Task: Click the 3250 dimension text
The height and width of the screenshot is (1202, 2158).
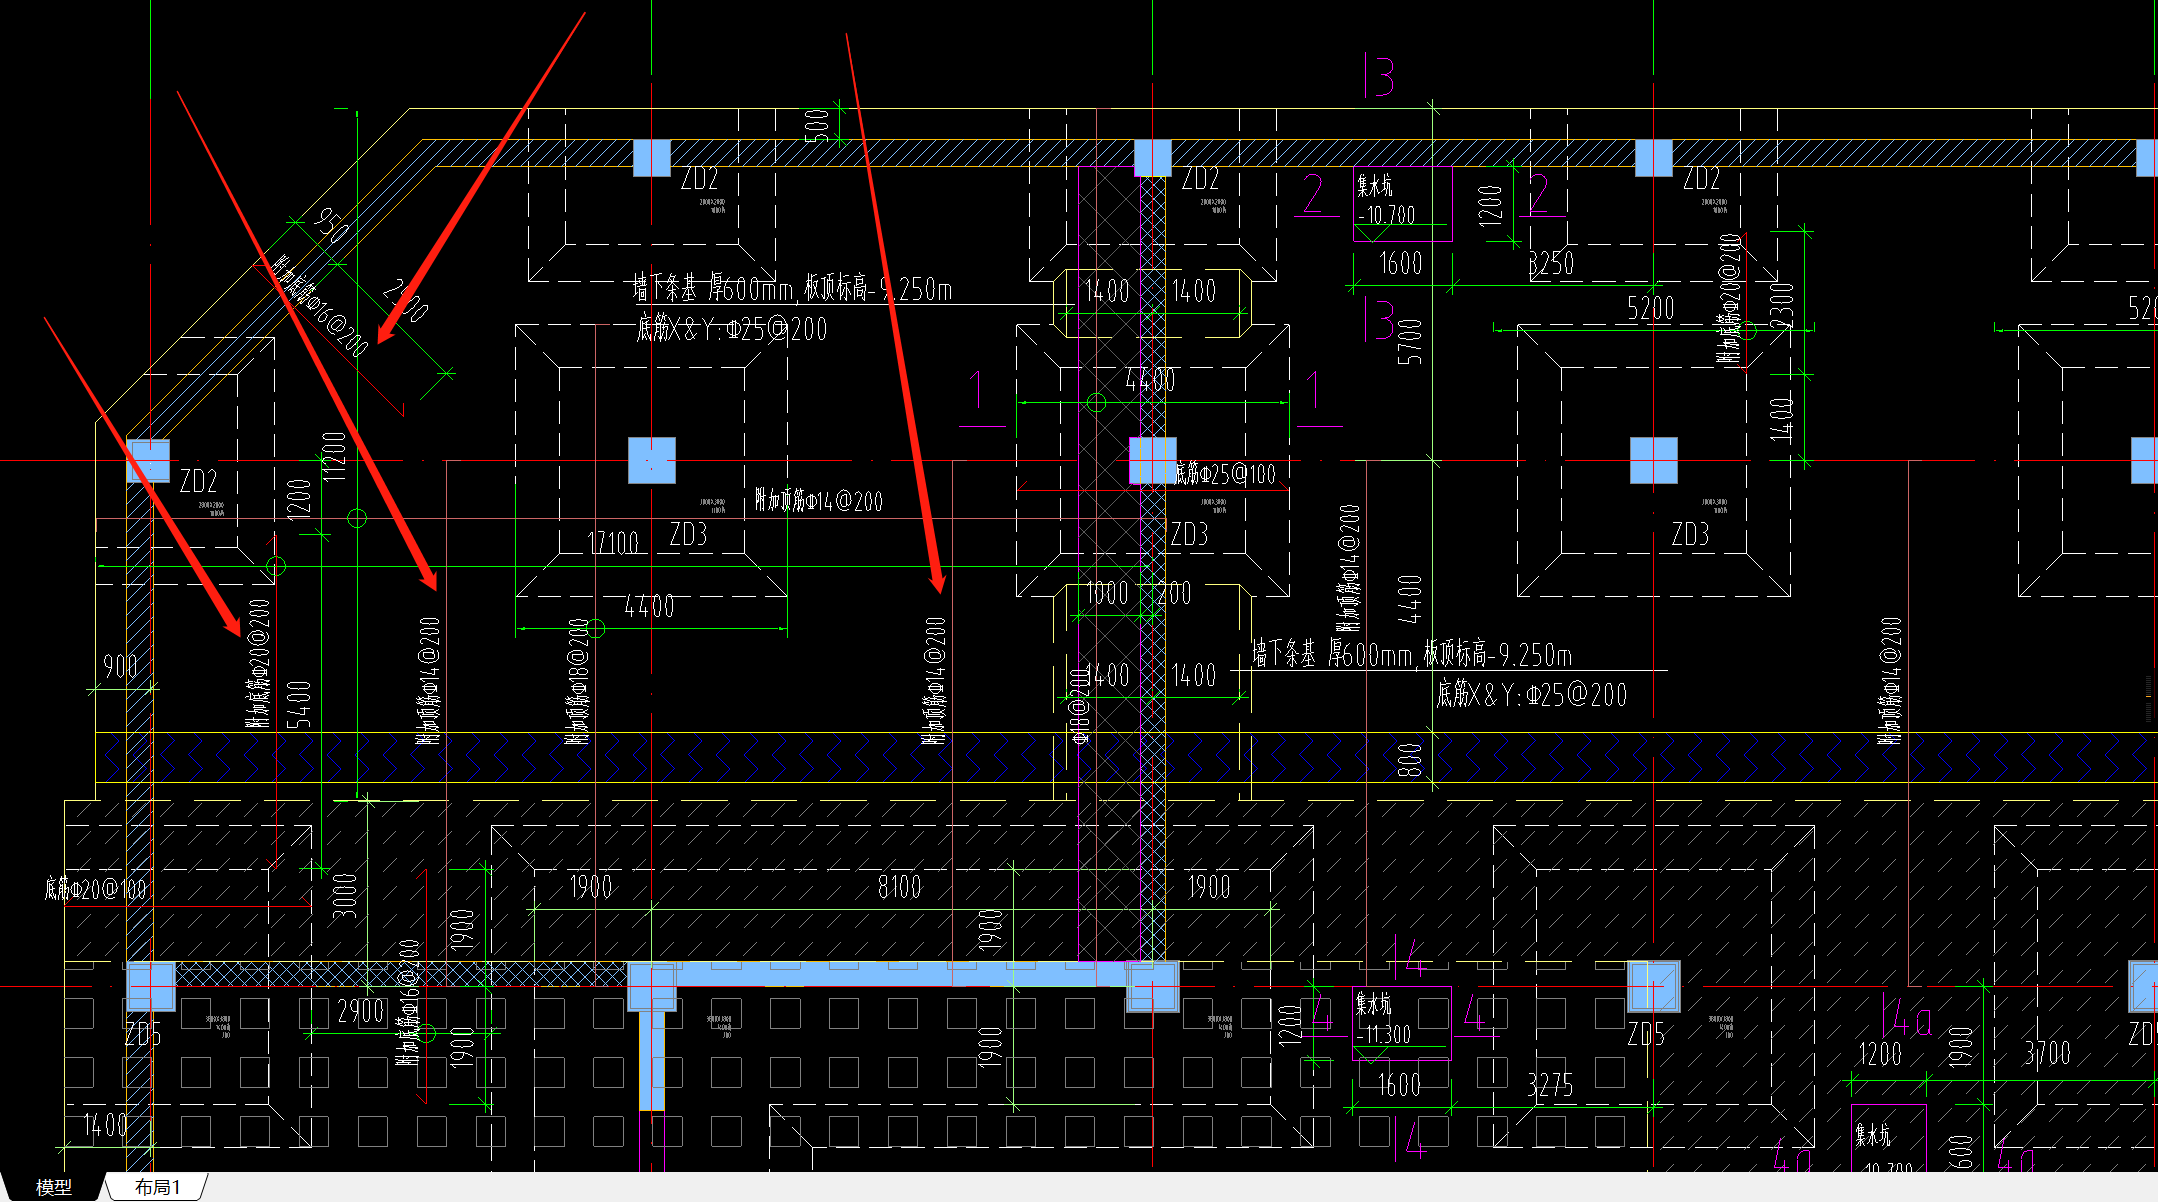Action: pyautogui.click(x=1551, y=264)
